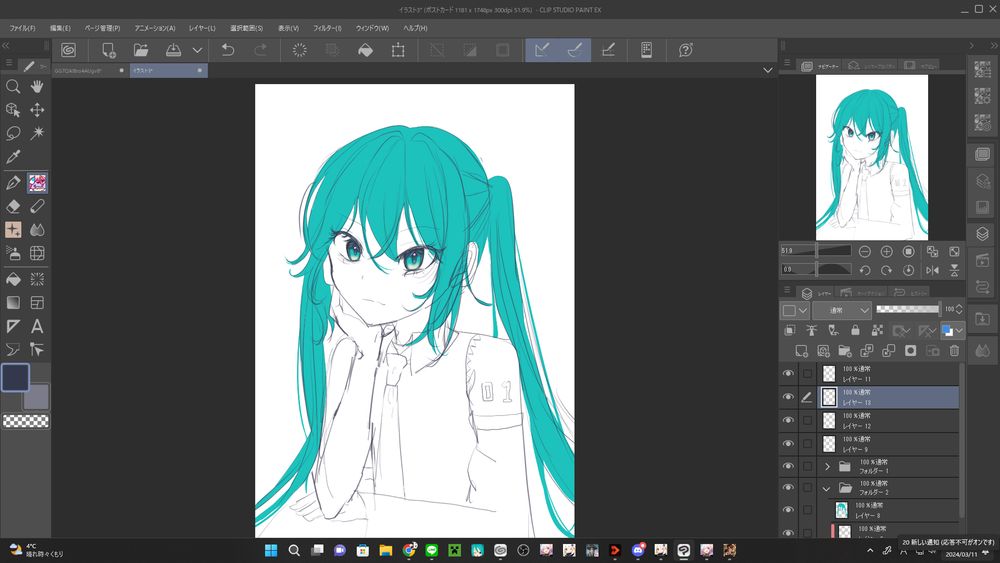Screen dimensions: 1000x563
Task: Select the Hand move-view tool
Action: click(37, 87)
